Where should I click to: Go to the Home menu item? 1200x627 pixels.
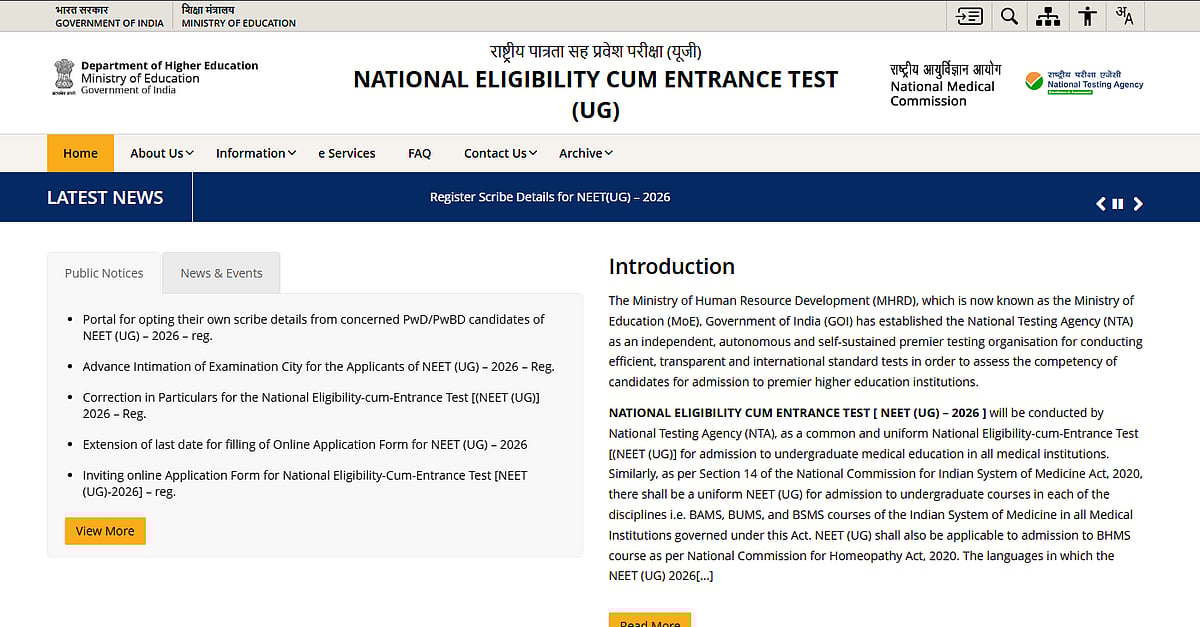pyautogui.click(x=80, y=153)
